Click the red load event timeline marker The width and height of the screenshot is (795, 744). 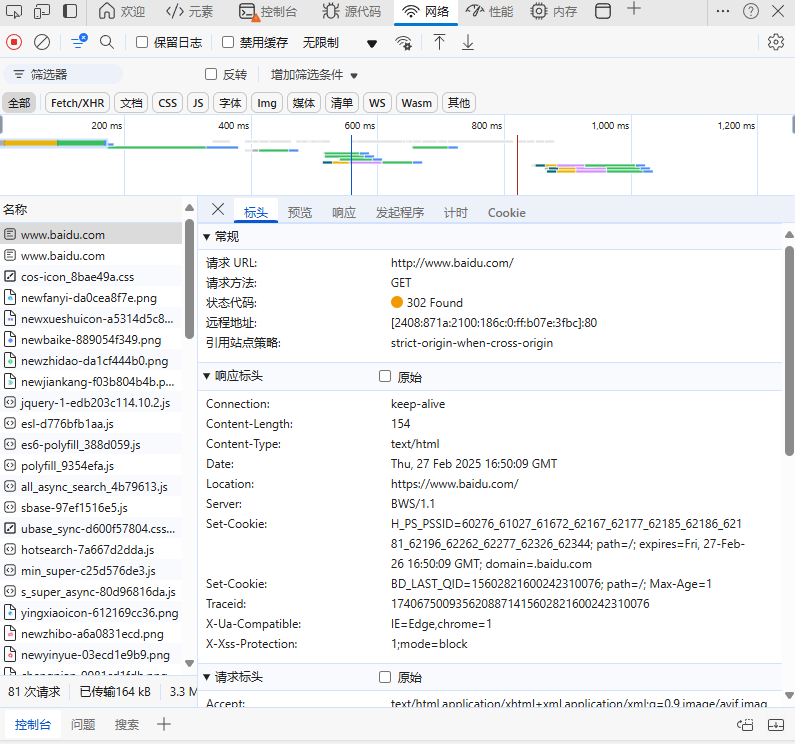click(517, 165)
